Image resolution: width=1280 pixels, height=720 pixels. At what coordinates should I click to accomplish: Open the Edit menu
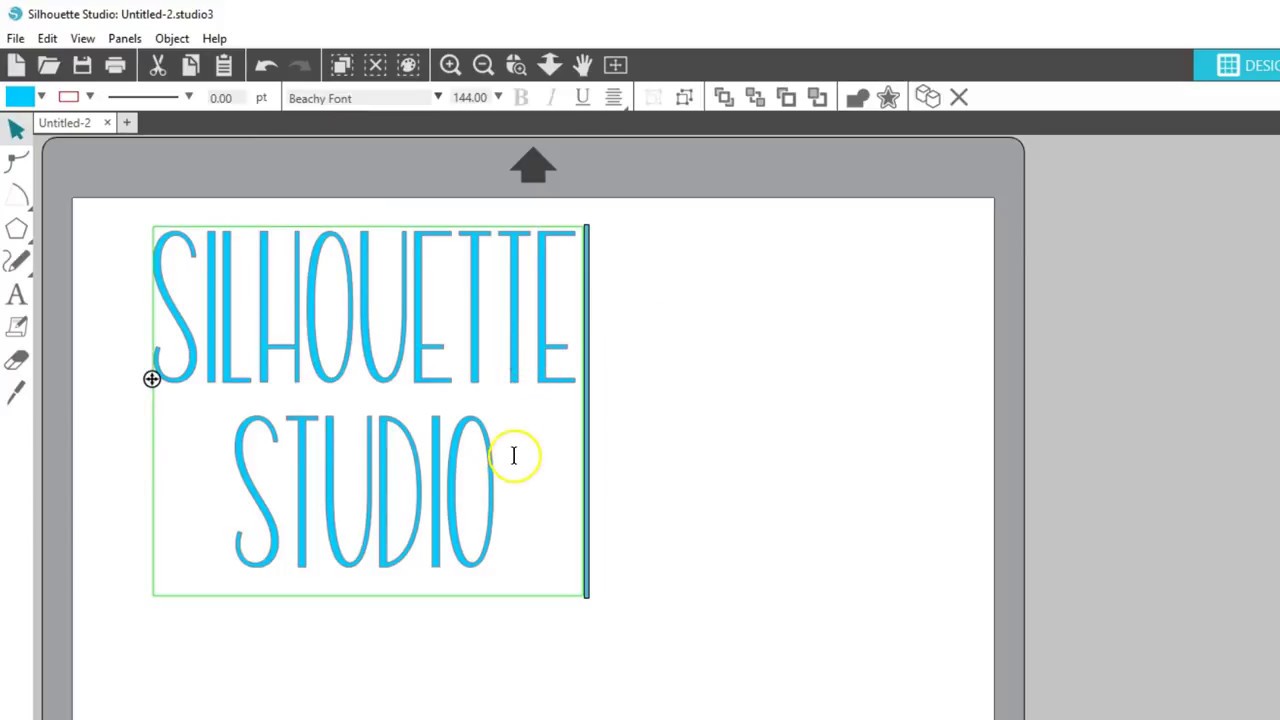[x=47, y=39]
